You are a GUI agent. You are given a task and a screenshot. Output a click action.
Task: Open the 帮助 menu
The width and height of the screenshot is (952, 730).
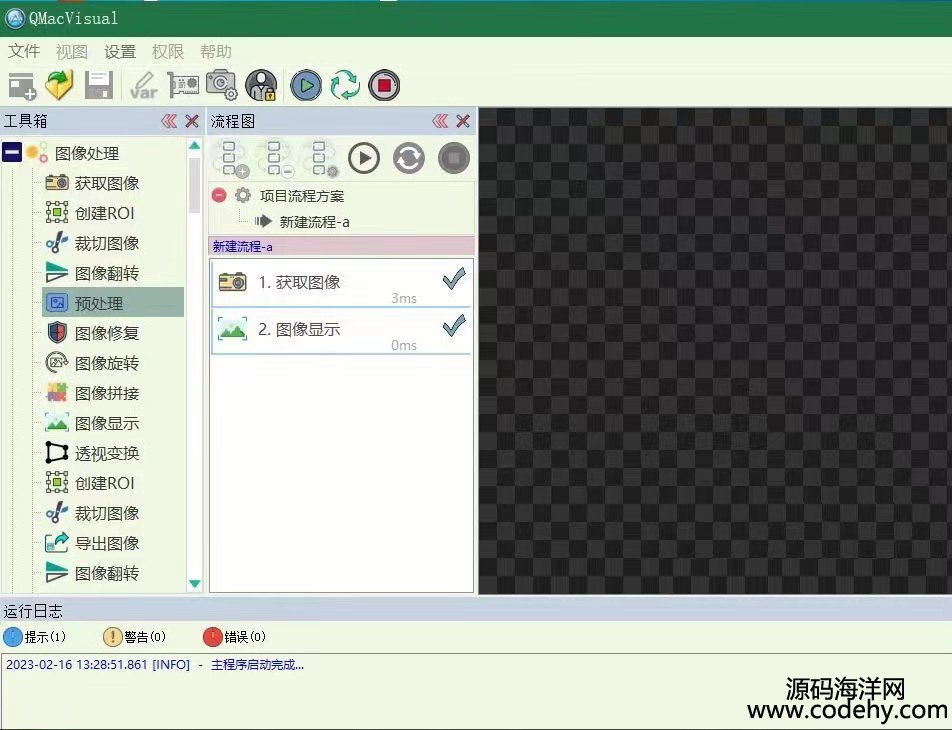pos(216,52)
